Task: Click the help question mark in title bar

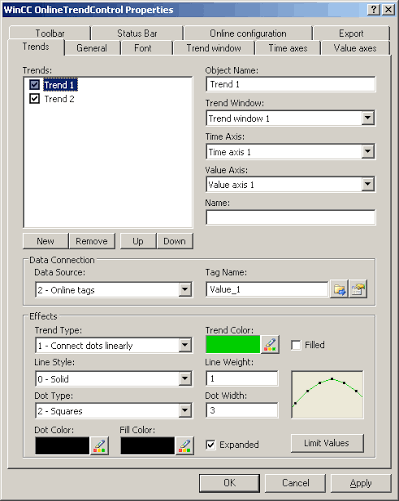Action: coord(374,9)
